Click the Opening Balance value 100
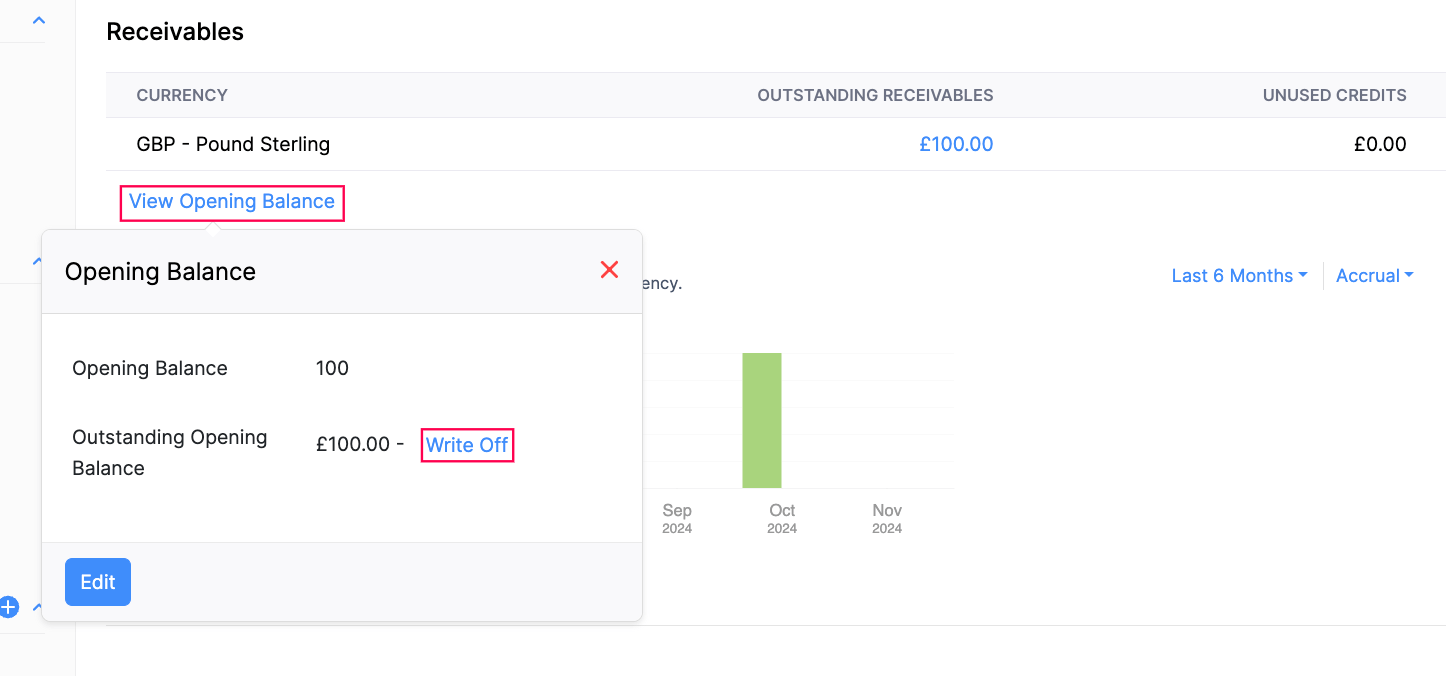This screenshot has height=676, width=1446. (332, 368)
